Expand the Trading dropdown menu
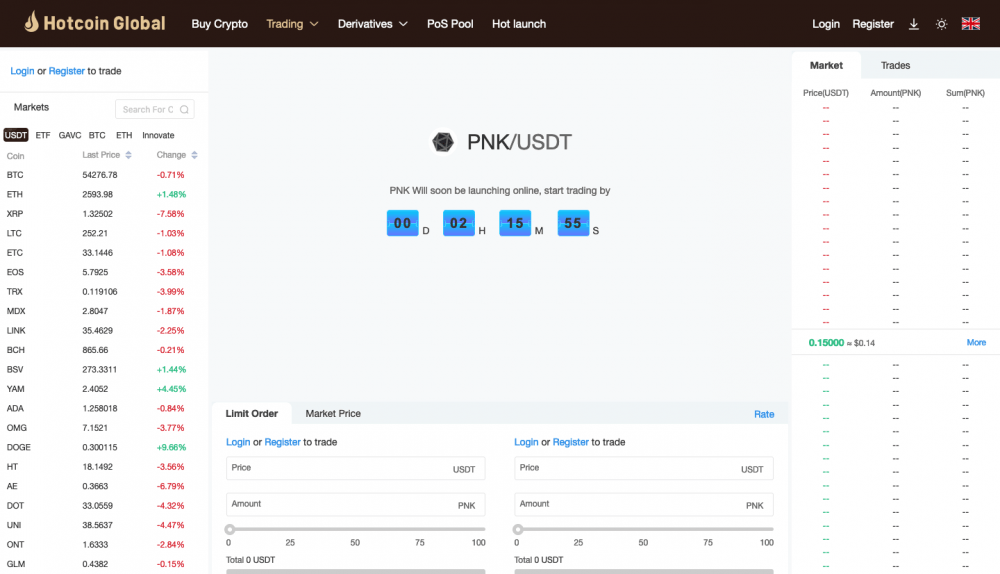Viewport: 1000px width, 574px height. click(292, 24)
